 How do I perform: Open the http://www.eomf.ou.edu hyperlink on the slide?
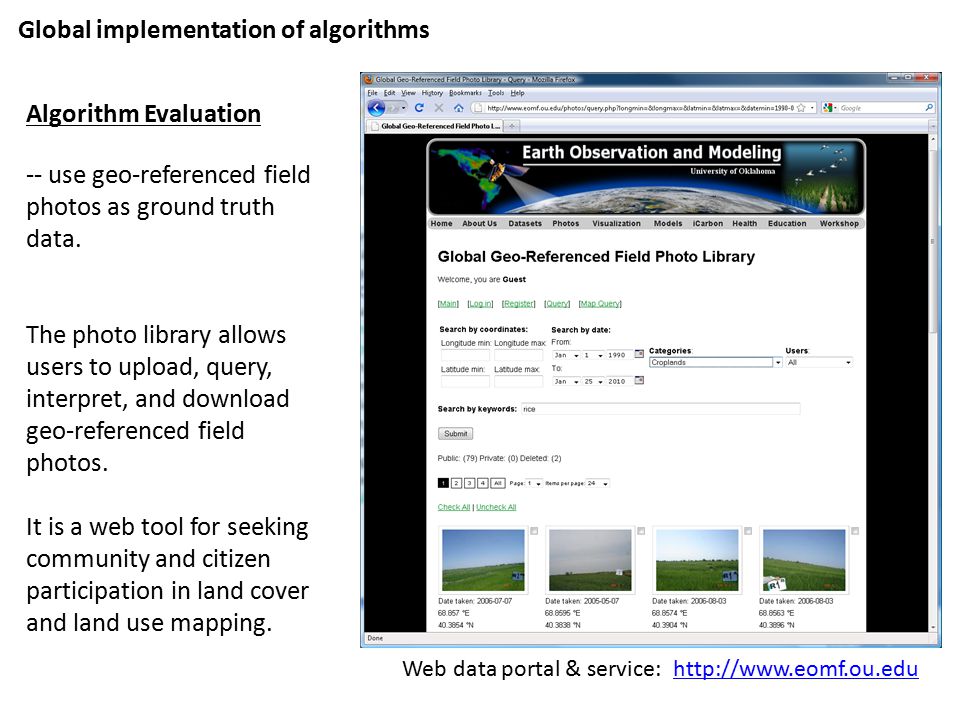[795, 669]
